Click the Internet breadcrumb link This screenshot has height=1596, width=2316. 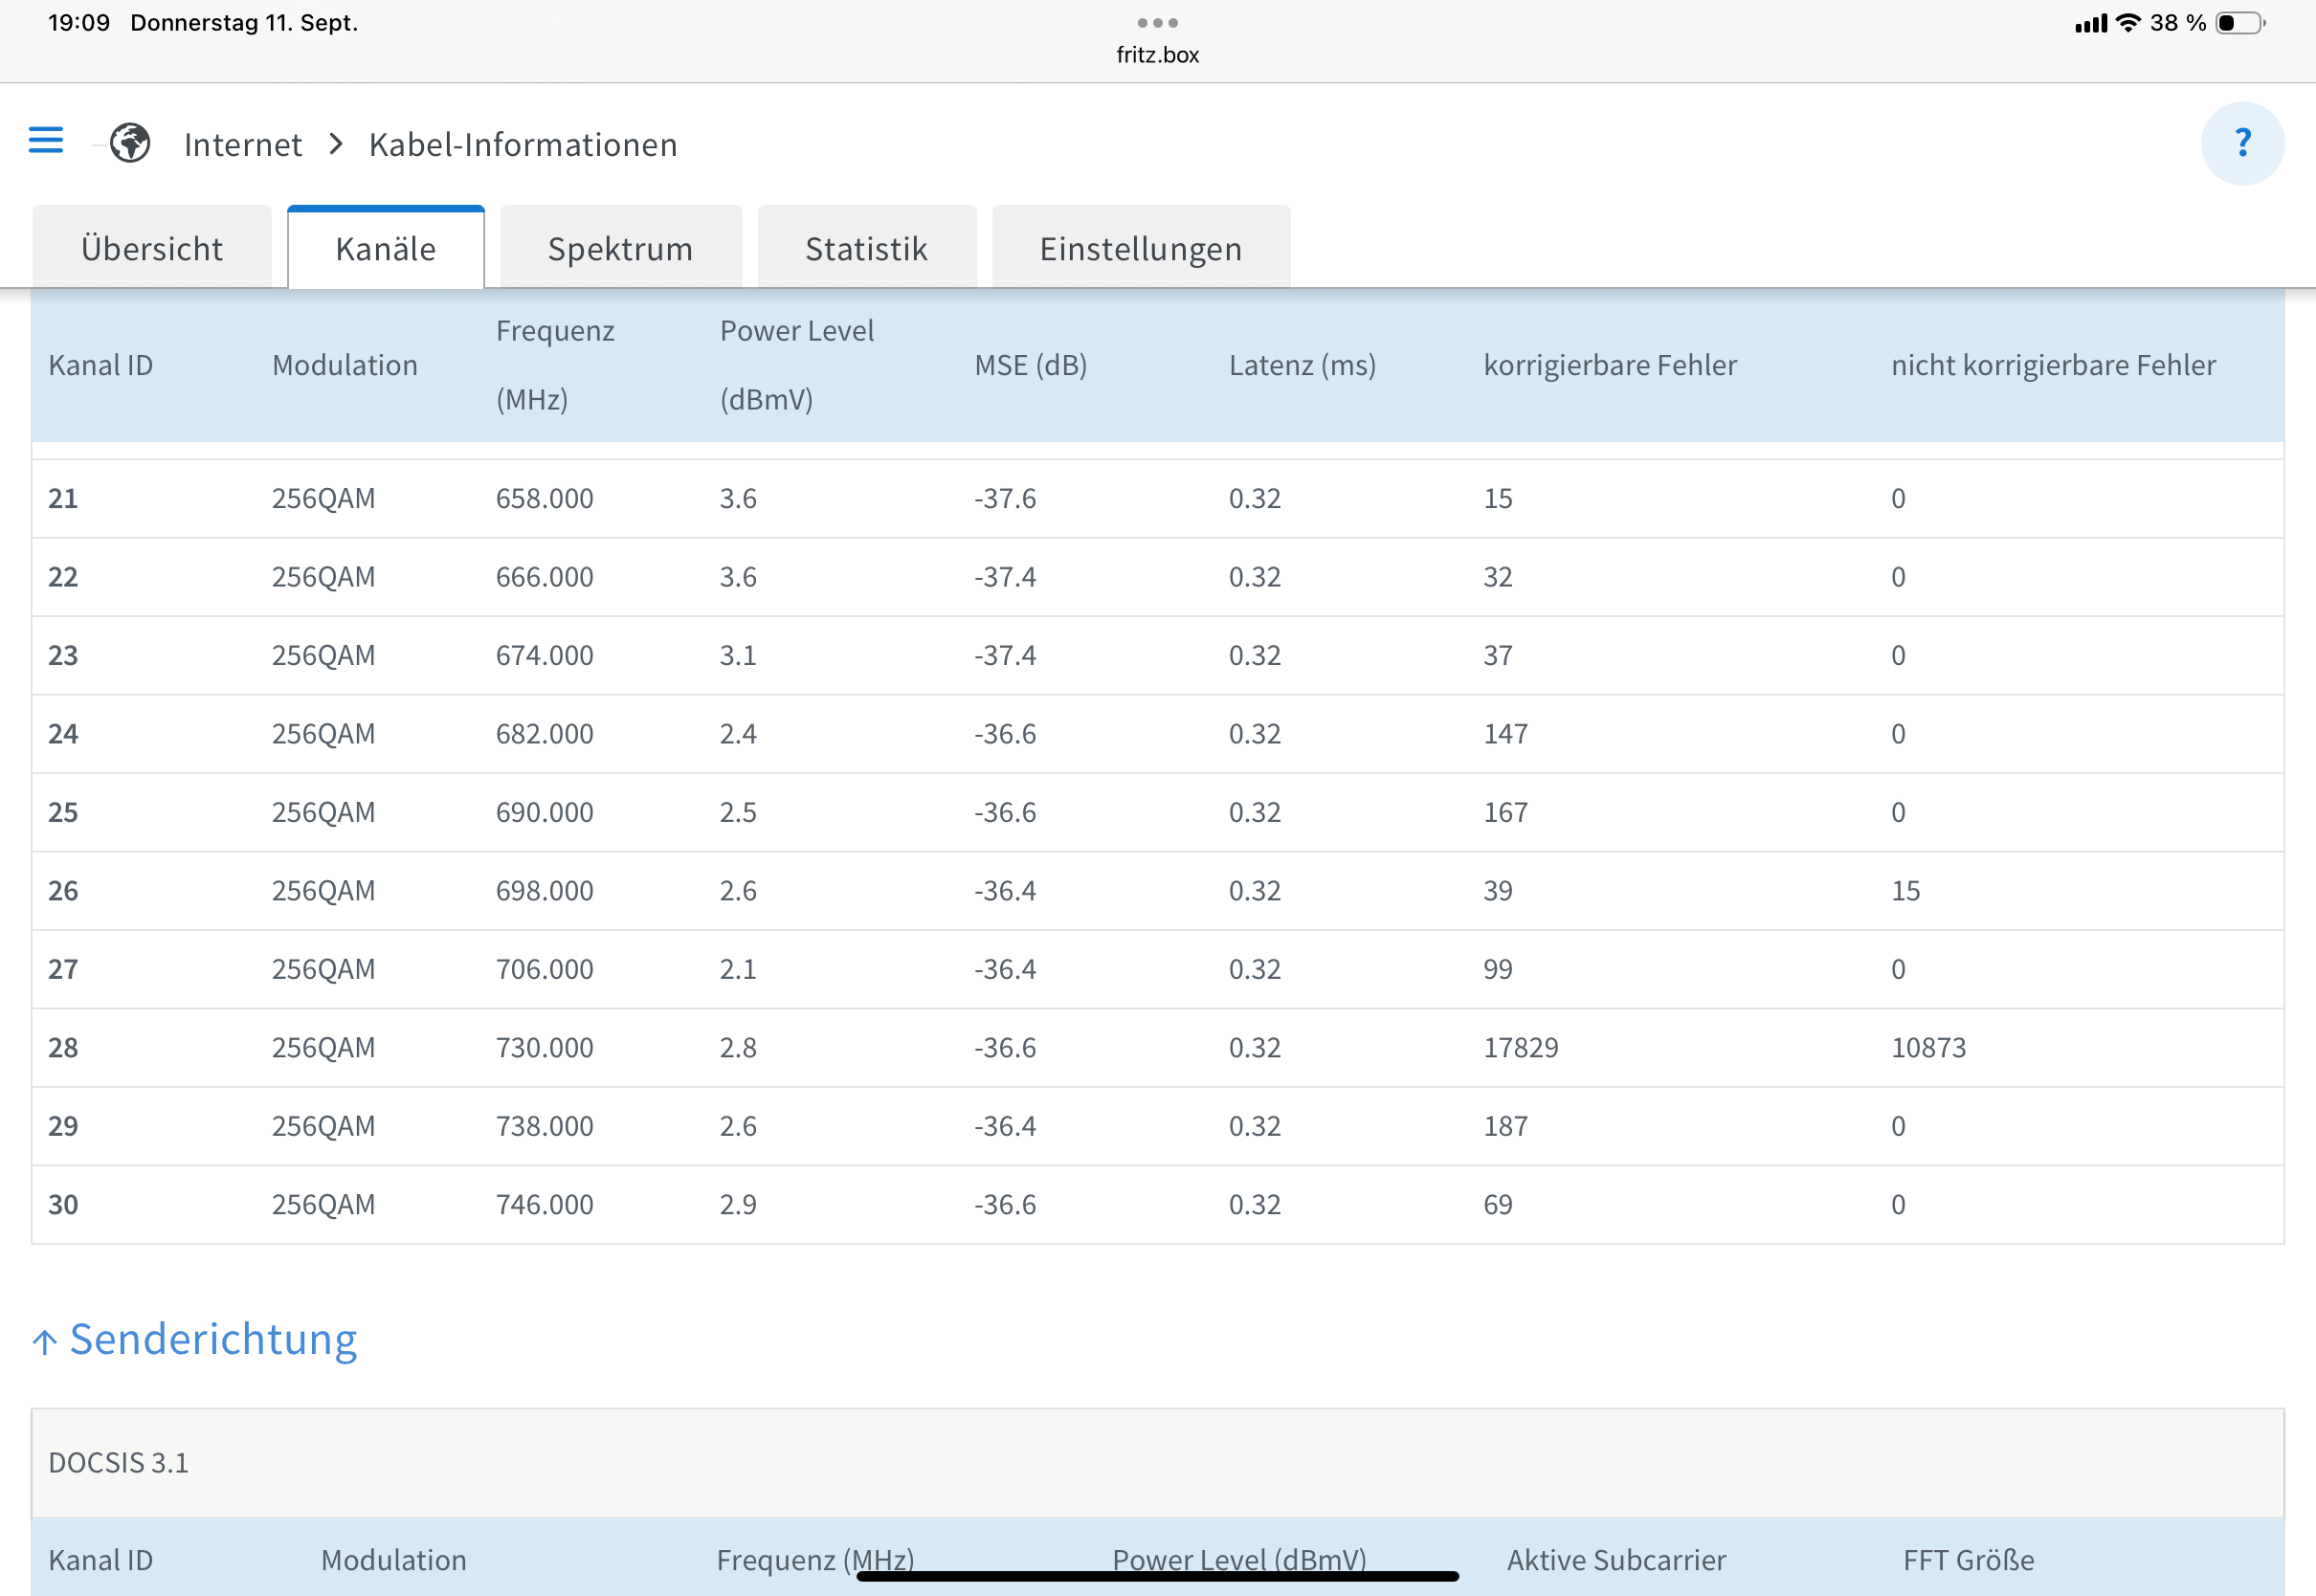pyautogui.click(x=243, y=144)
